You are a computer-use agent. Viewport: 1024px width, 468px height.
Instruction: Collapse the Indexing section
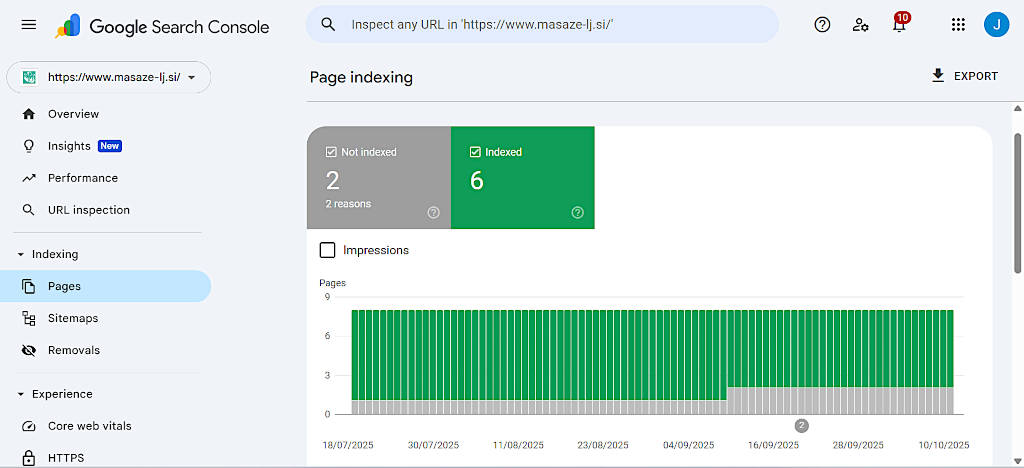click(x=21, y=254)
